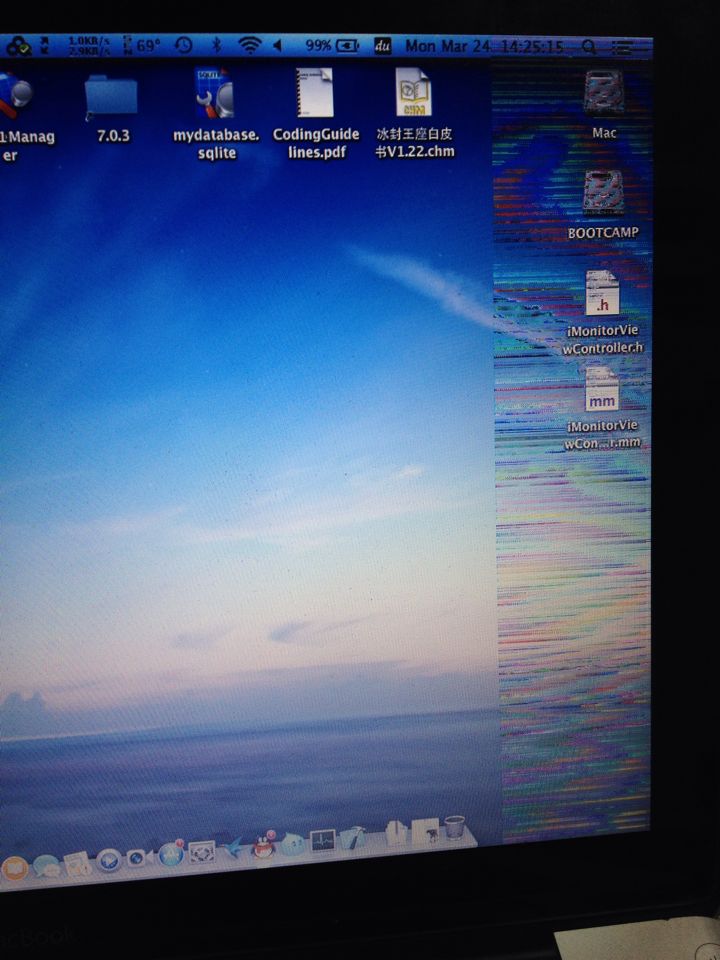The image size is (720, 960).
Task: Open the documents stack in the Dock
Action: [396, 834]
